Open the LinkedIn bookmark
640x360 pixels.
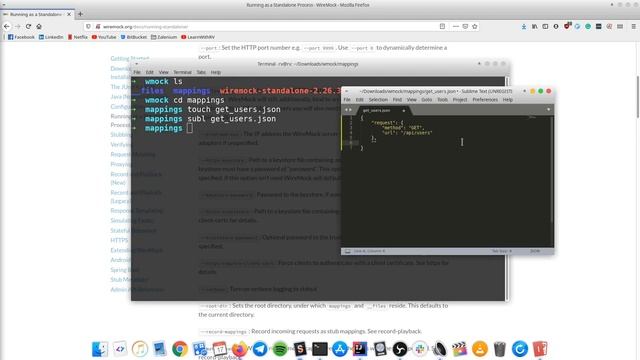pyautogui.click(x=51, y=37)
